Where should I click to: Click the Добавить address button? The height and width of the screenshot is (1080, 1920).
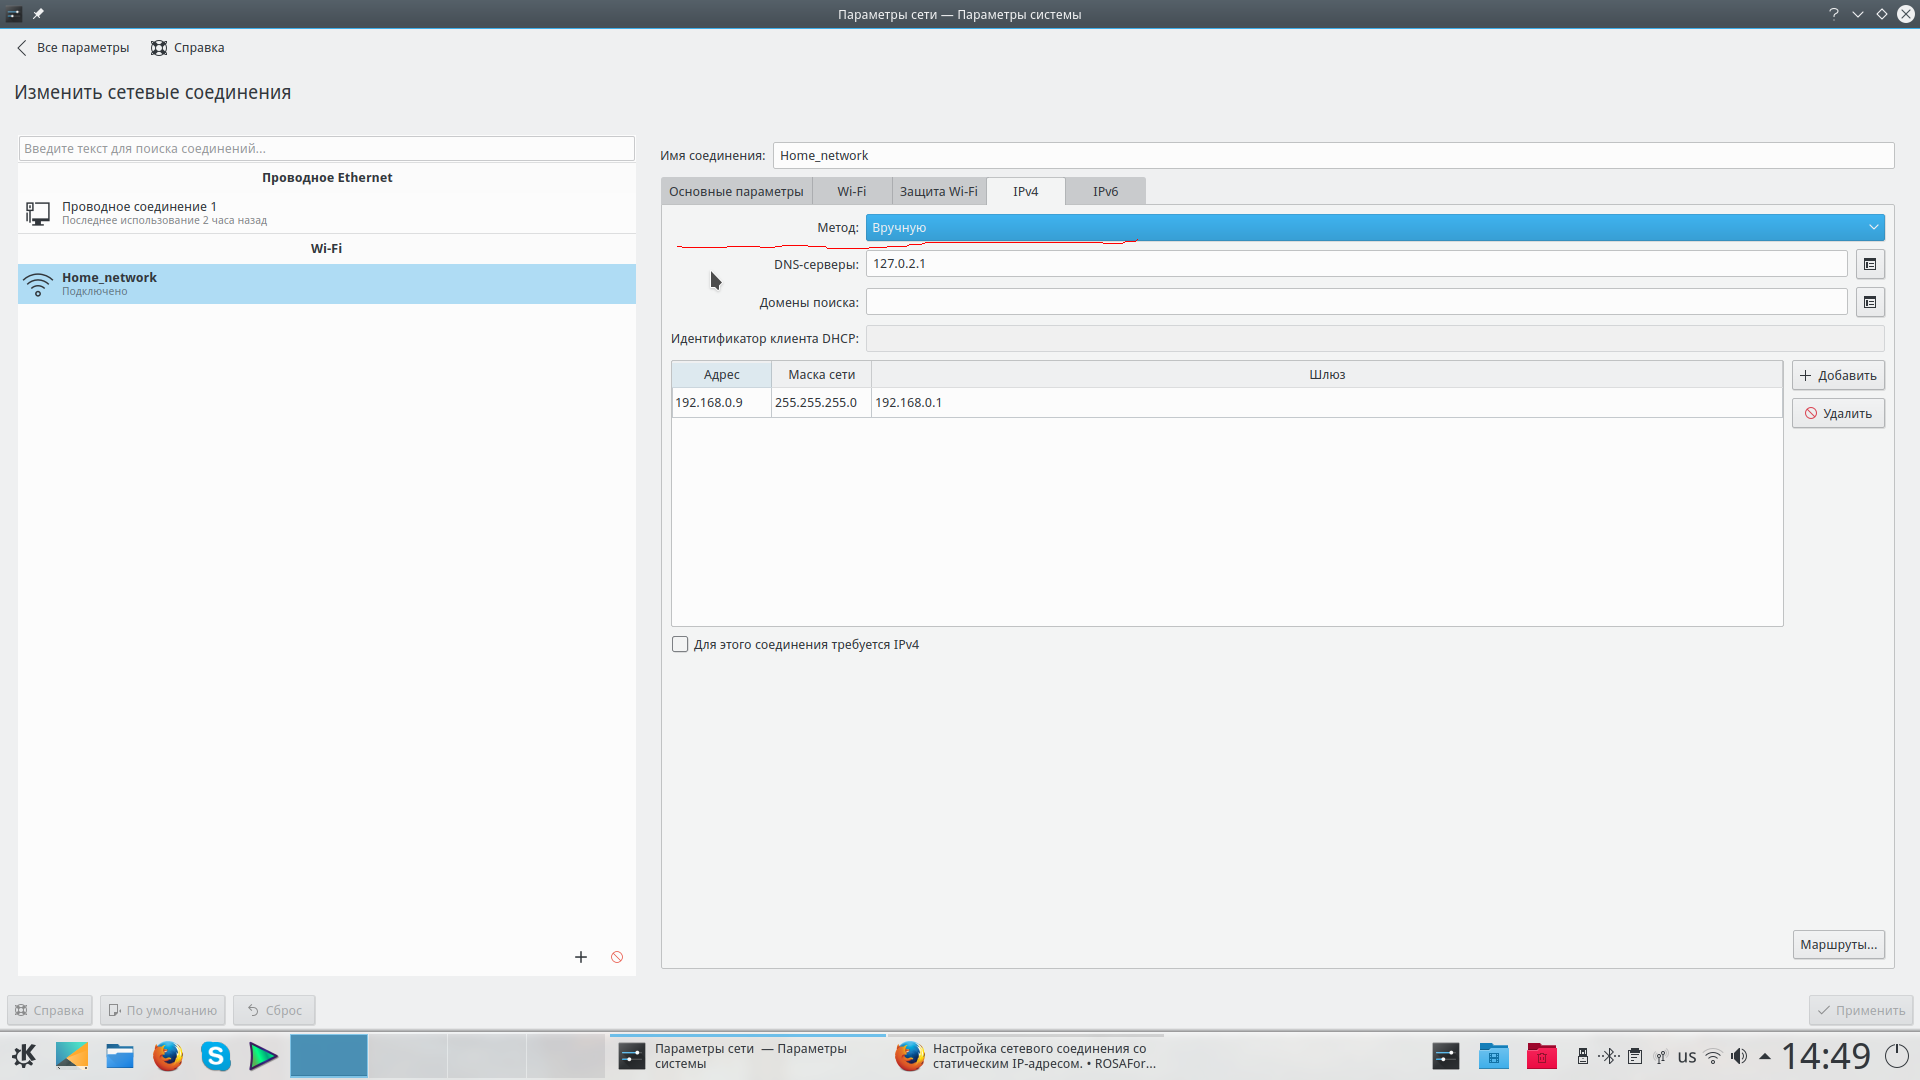(1837, 375)
